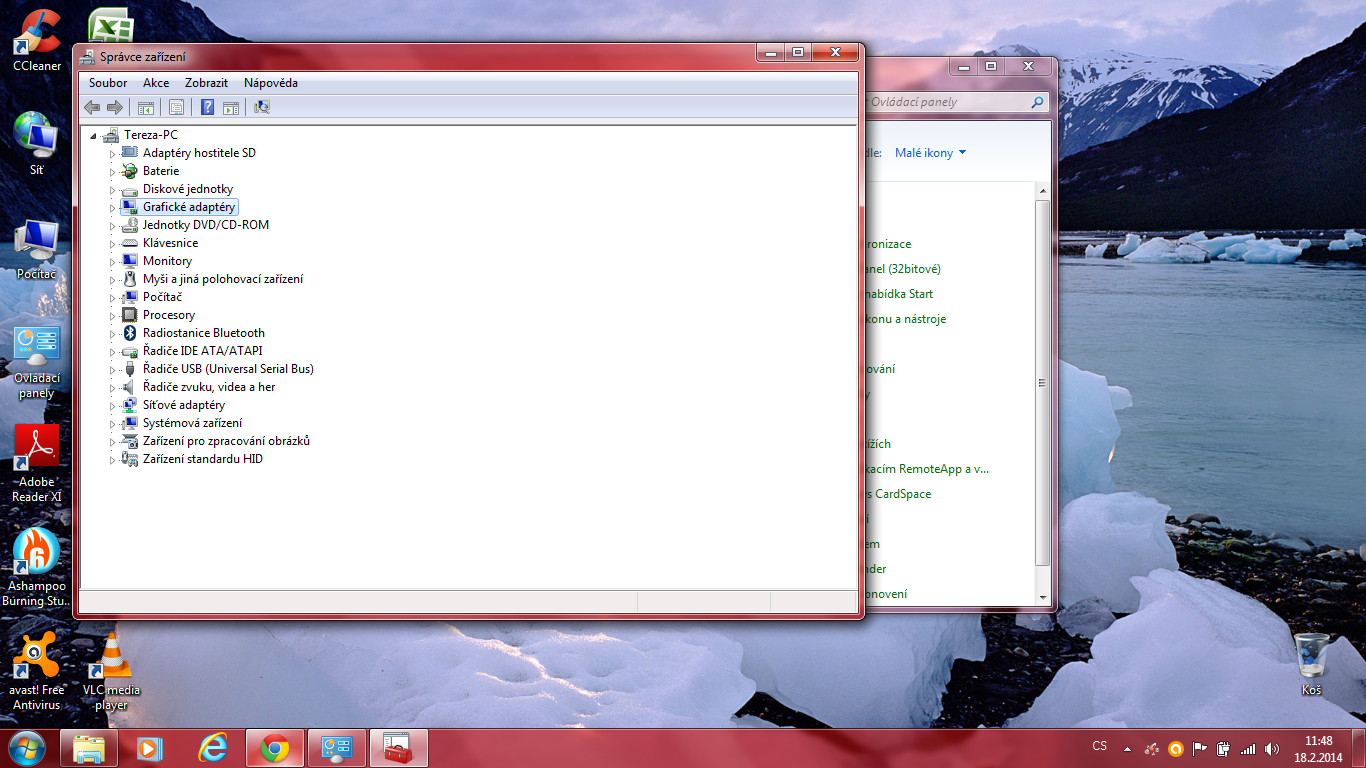Click the Bluetooth icon beside Radiostanice Bluetooth
The image size is (1366, 768).
[129, 333]
